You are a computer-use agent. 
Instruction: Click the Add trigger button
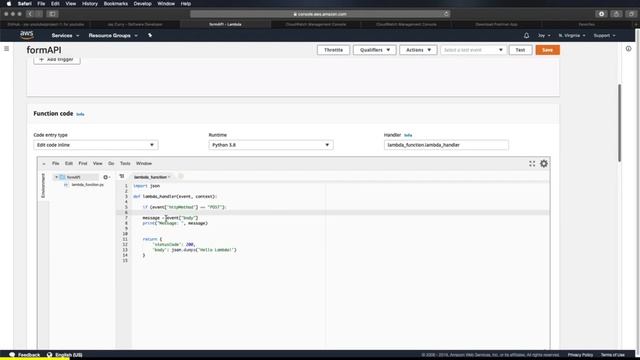[x=57, y=60]
